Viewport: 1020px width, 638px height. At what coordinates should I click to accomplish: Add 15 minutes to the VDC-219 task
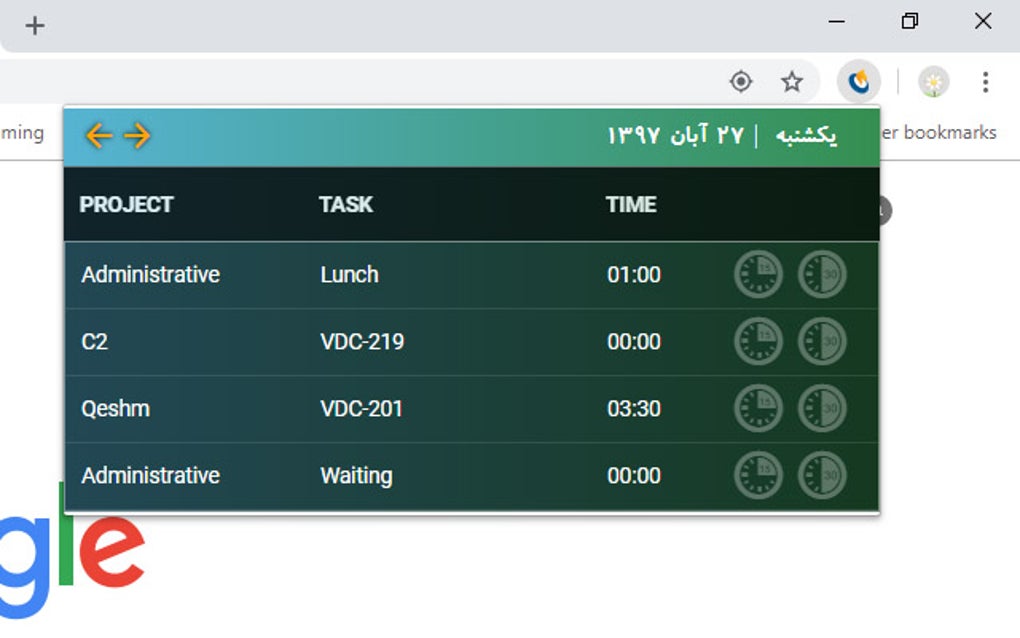(x=758, y=341)
